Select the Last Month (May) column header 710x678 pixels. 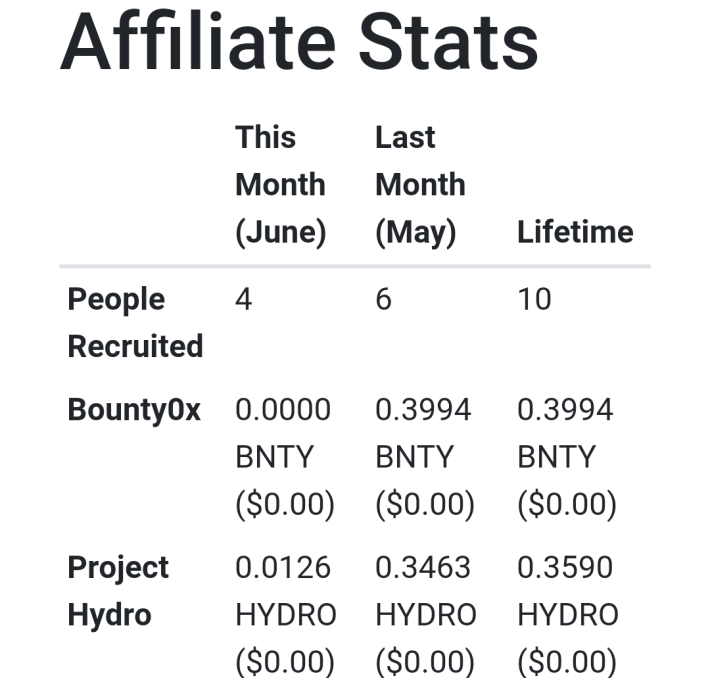pos(420,185)
